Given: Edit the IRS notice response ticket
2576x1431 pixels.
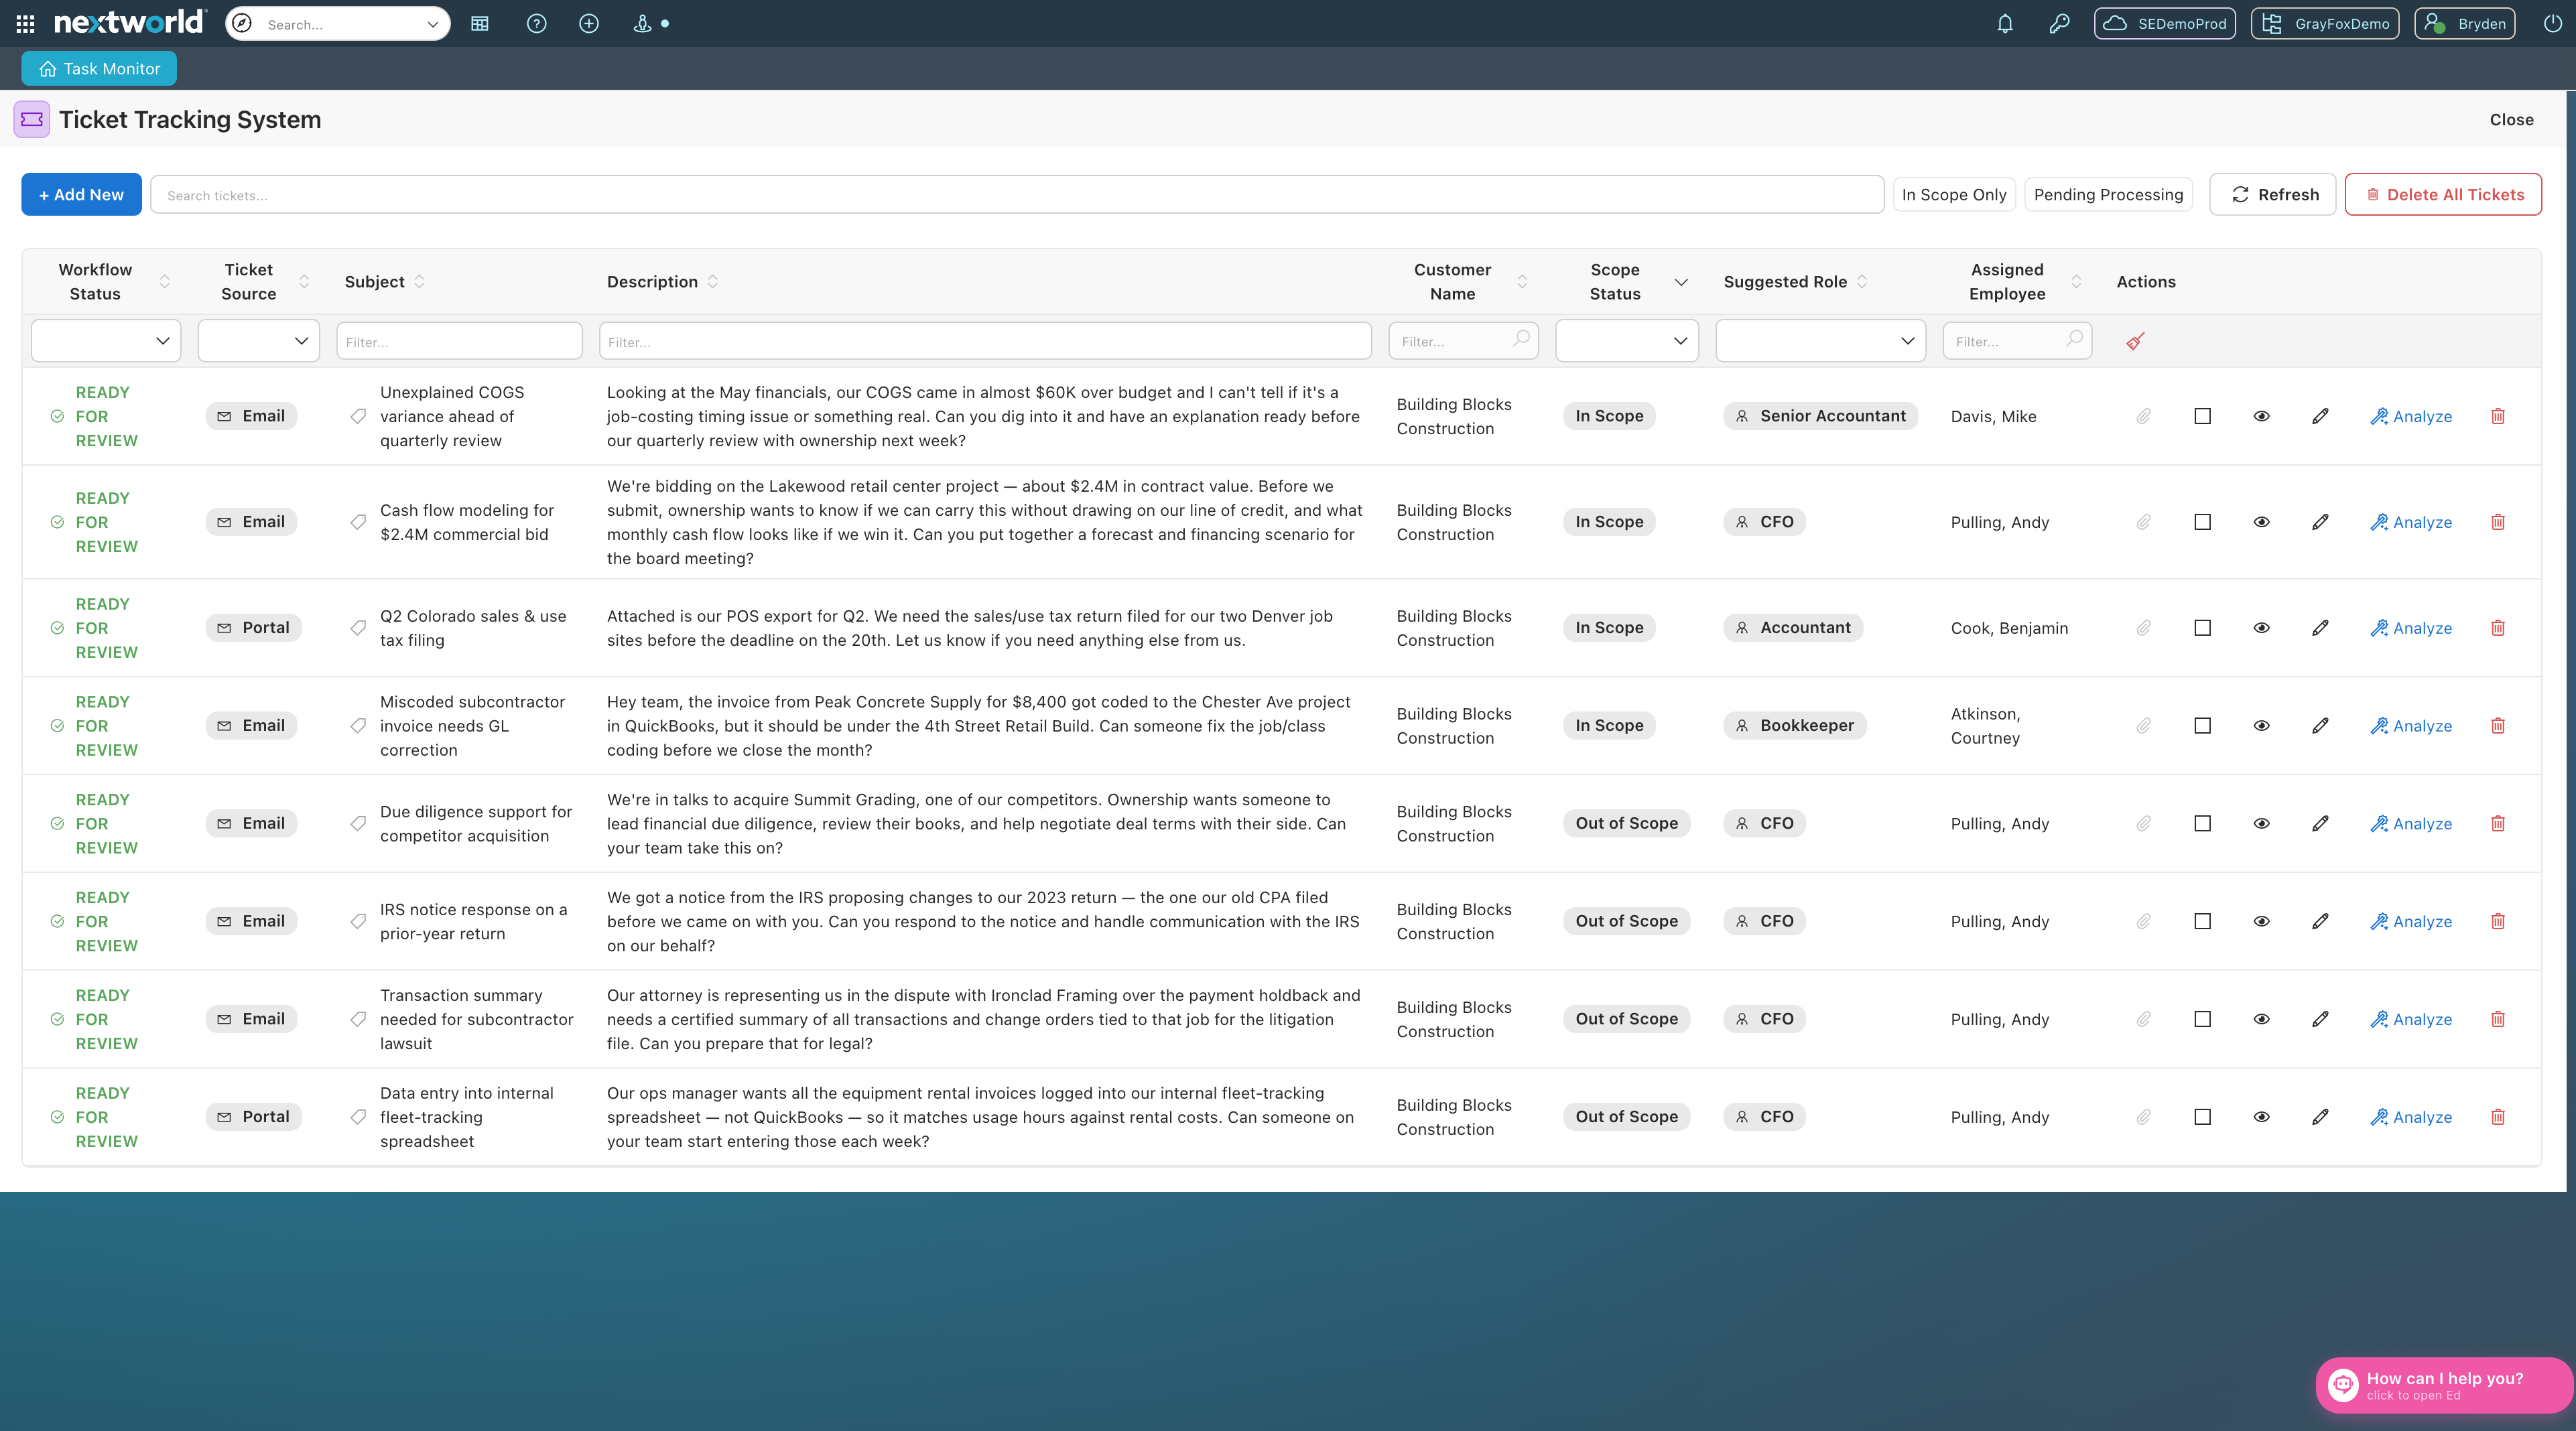Looking at the screenshot, I should (2320, 921).
